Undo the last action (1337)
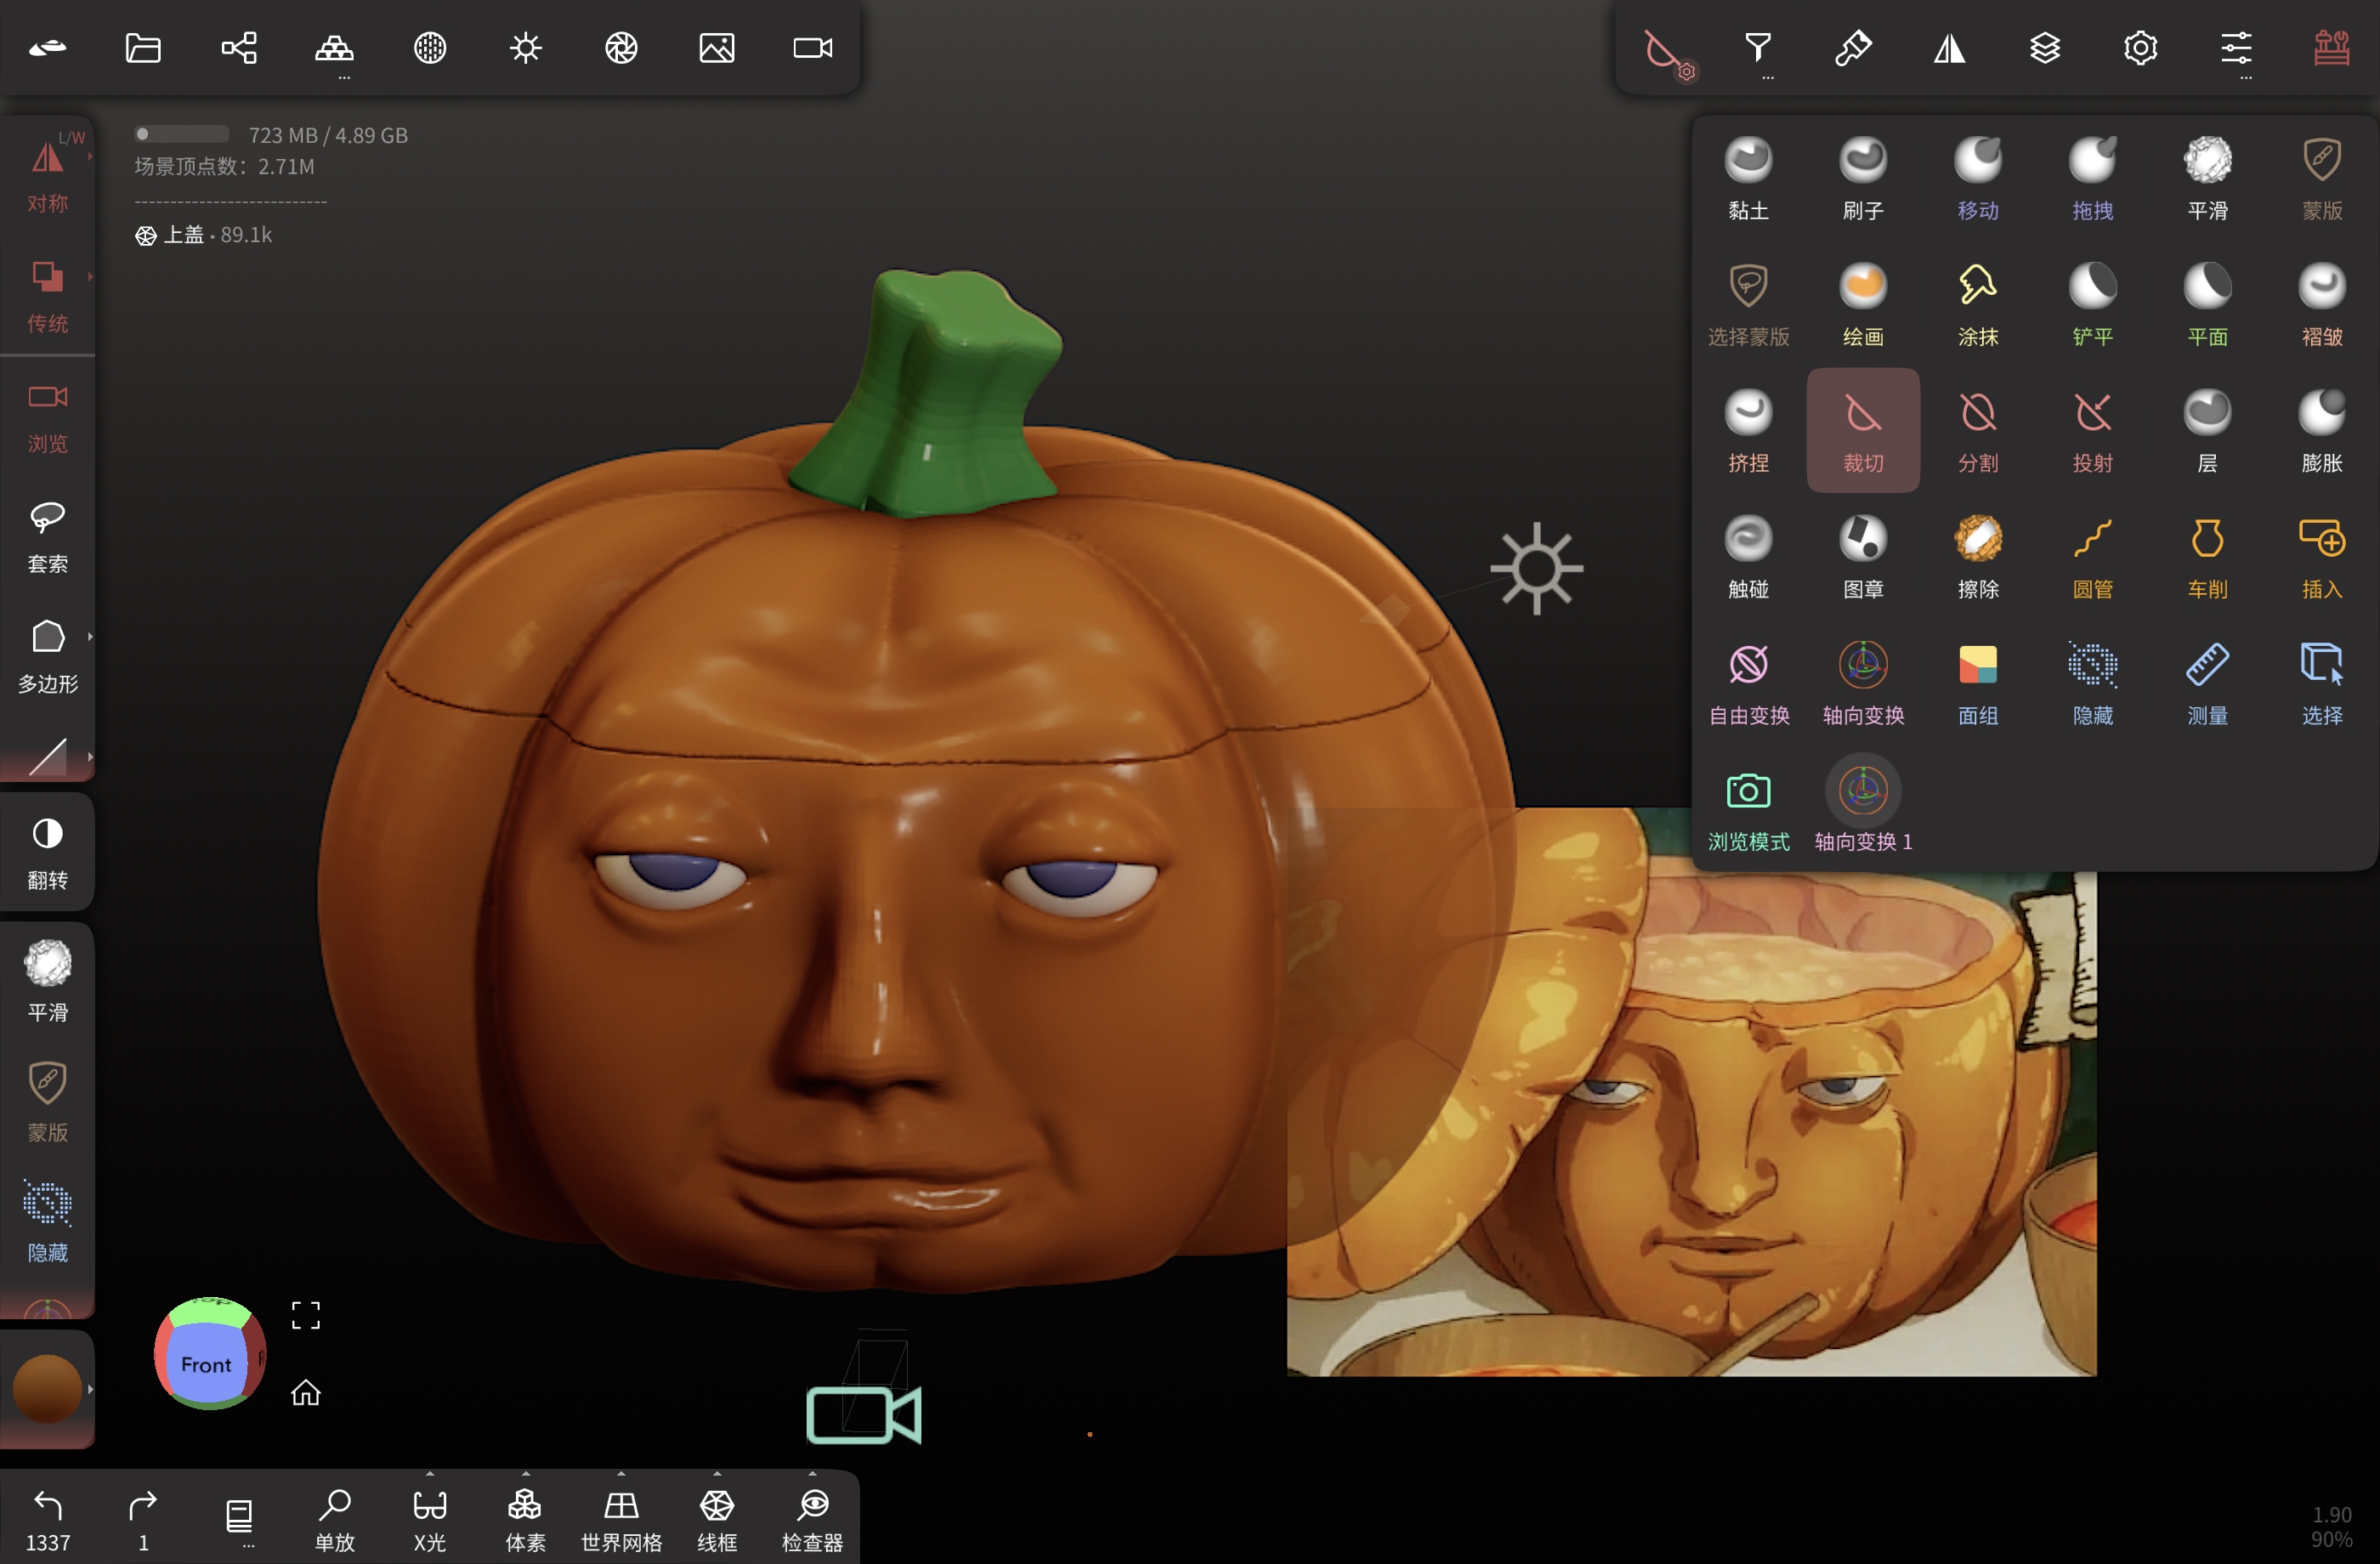 point(47,1518)
